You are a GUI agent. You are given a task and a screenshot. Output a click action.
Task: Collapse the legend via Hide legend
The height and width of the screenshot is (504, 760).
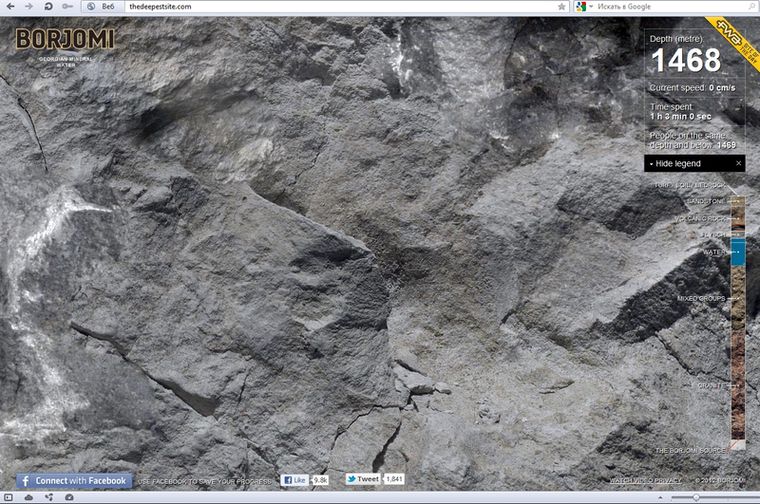pos(678,163)
